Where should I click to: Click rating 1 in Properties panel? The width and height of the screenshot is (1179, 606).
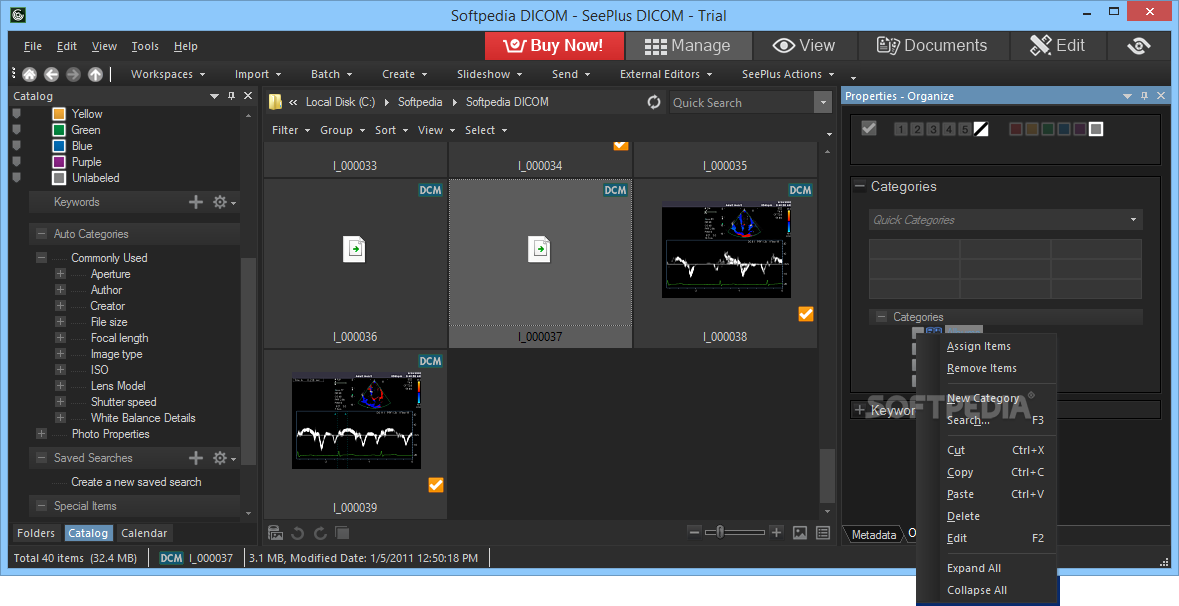pos(900,129)
